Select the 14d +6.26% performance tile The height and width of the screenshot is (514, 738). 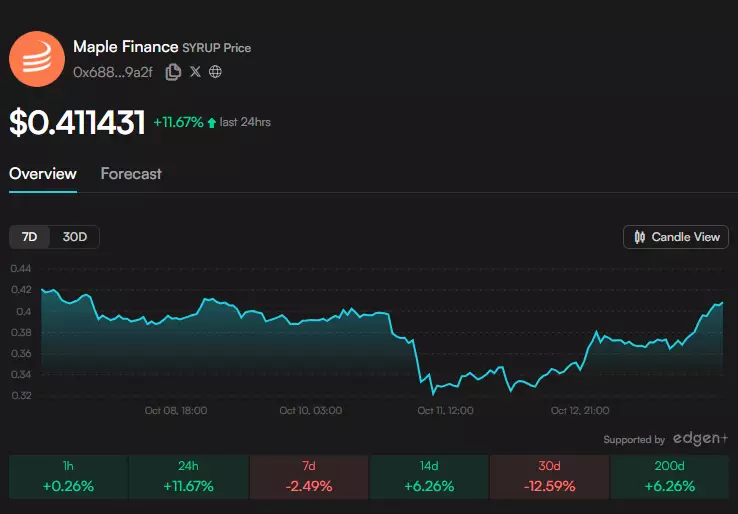[x=429, y=477]
